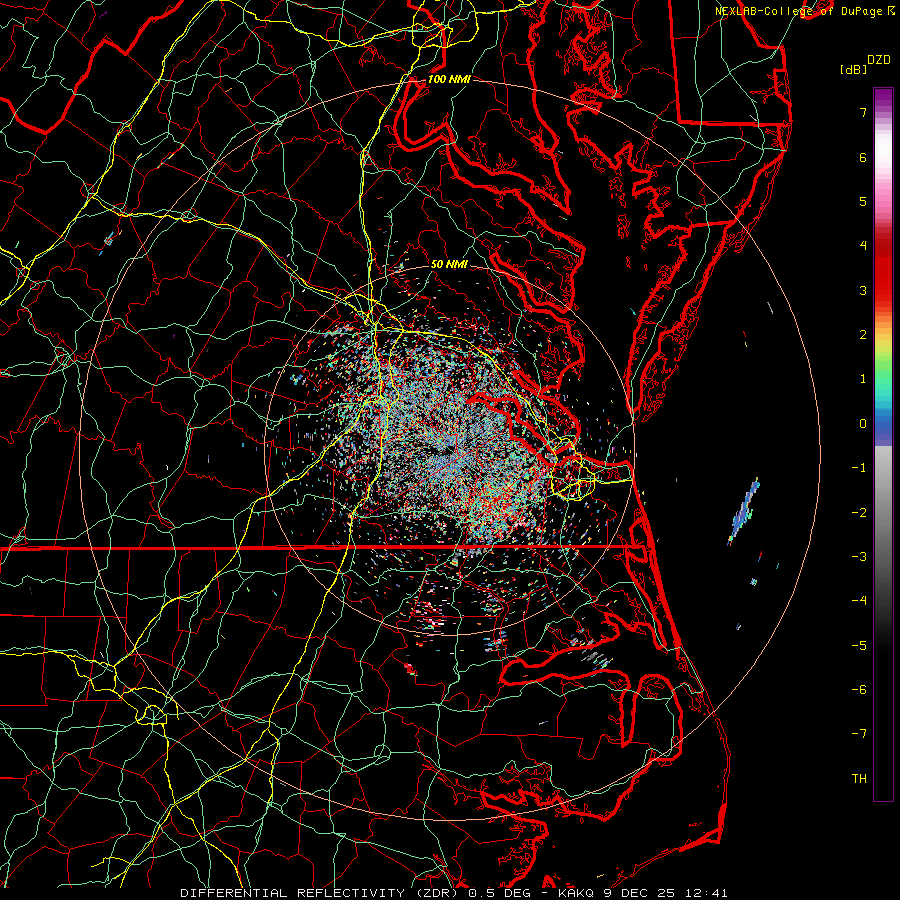Select the 6 value on the dB scale
Screen dimensions: 900x900
click(863, 157)
